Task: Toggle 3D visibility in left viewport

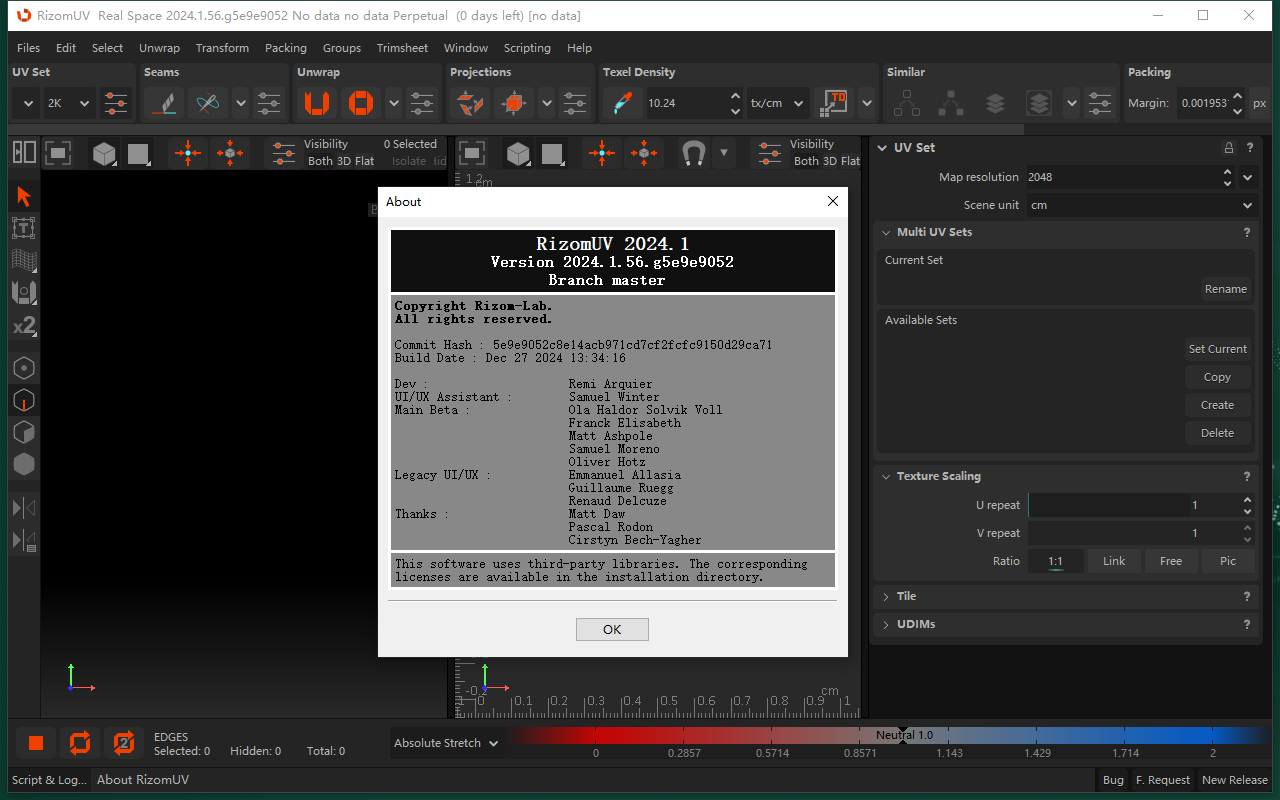Action: pyautogui.click(x=344, y=161)
